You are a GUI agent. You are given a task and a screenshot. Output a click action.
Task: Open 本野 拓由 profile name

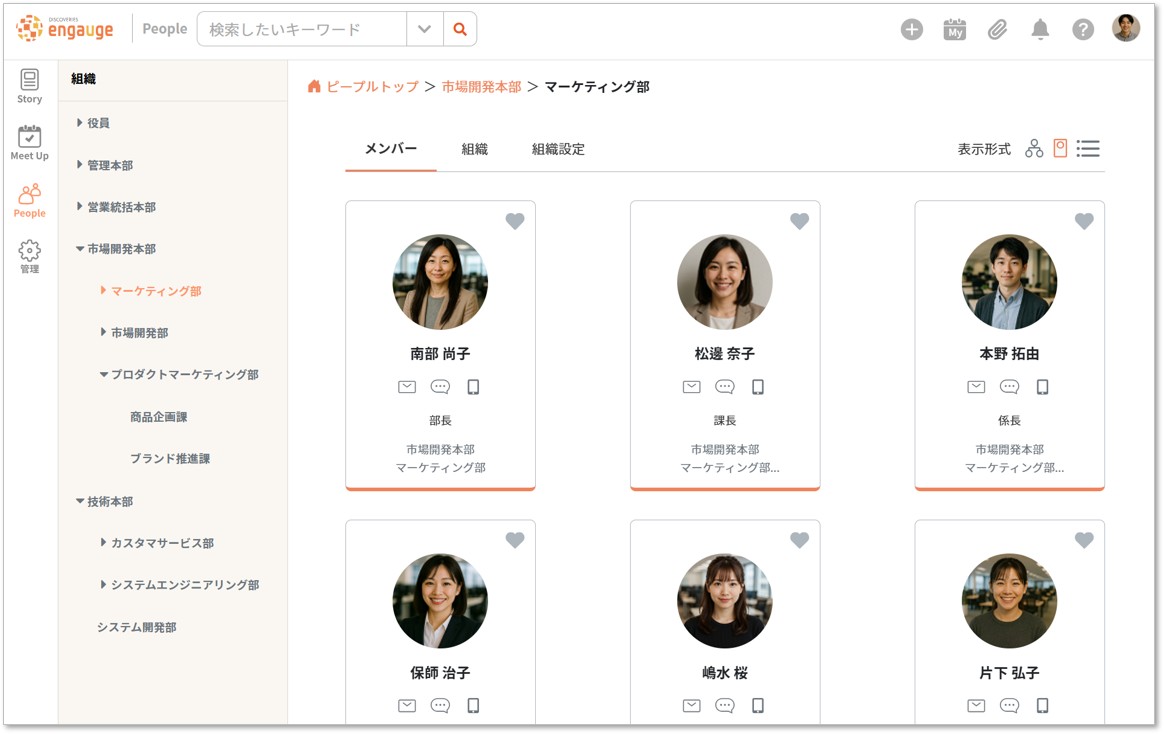click(1010, 354)
